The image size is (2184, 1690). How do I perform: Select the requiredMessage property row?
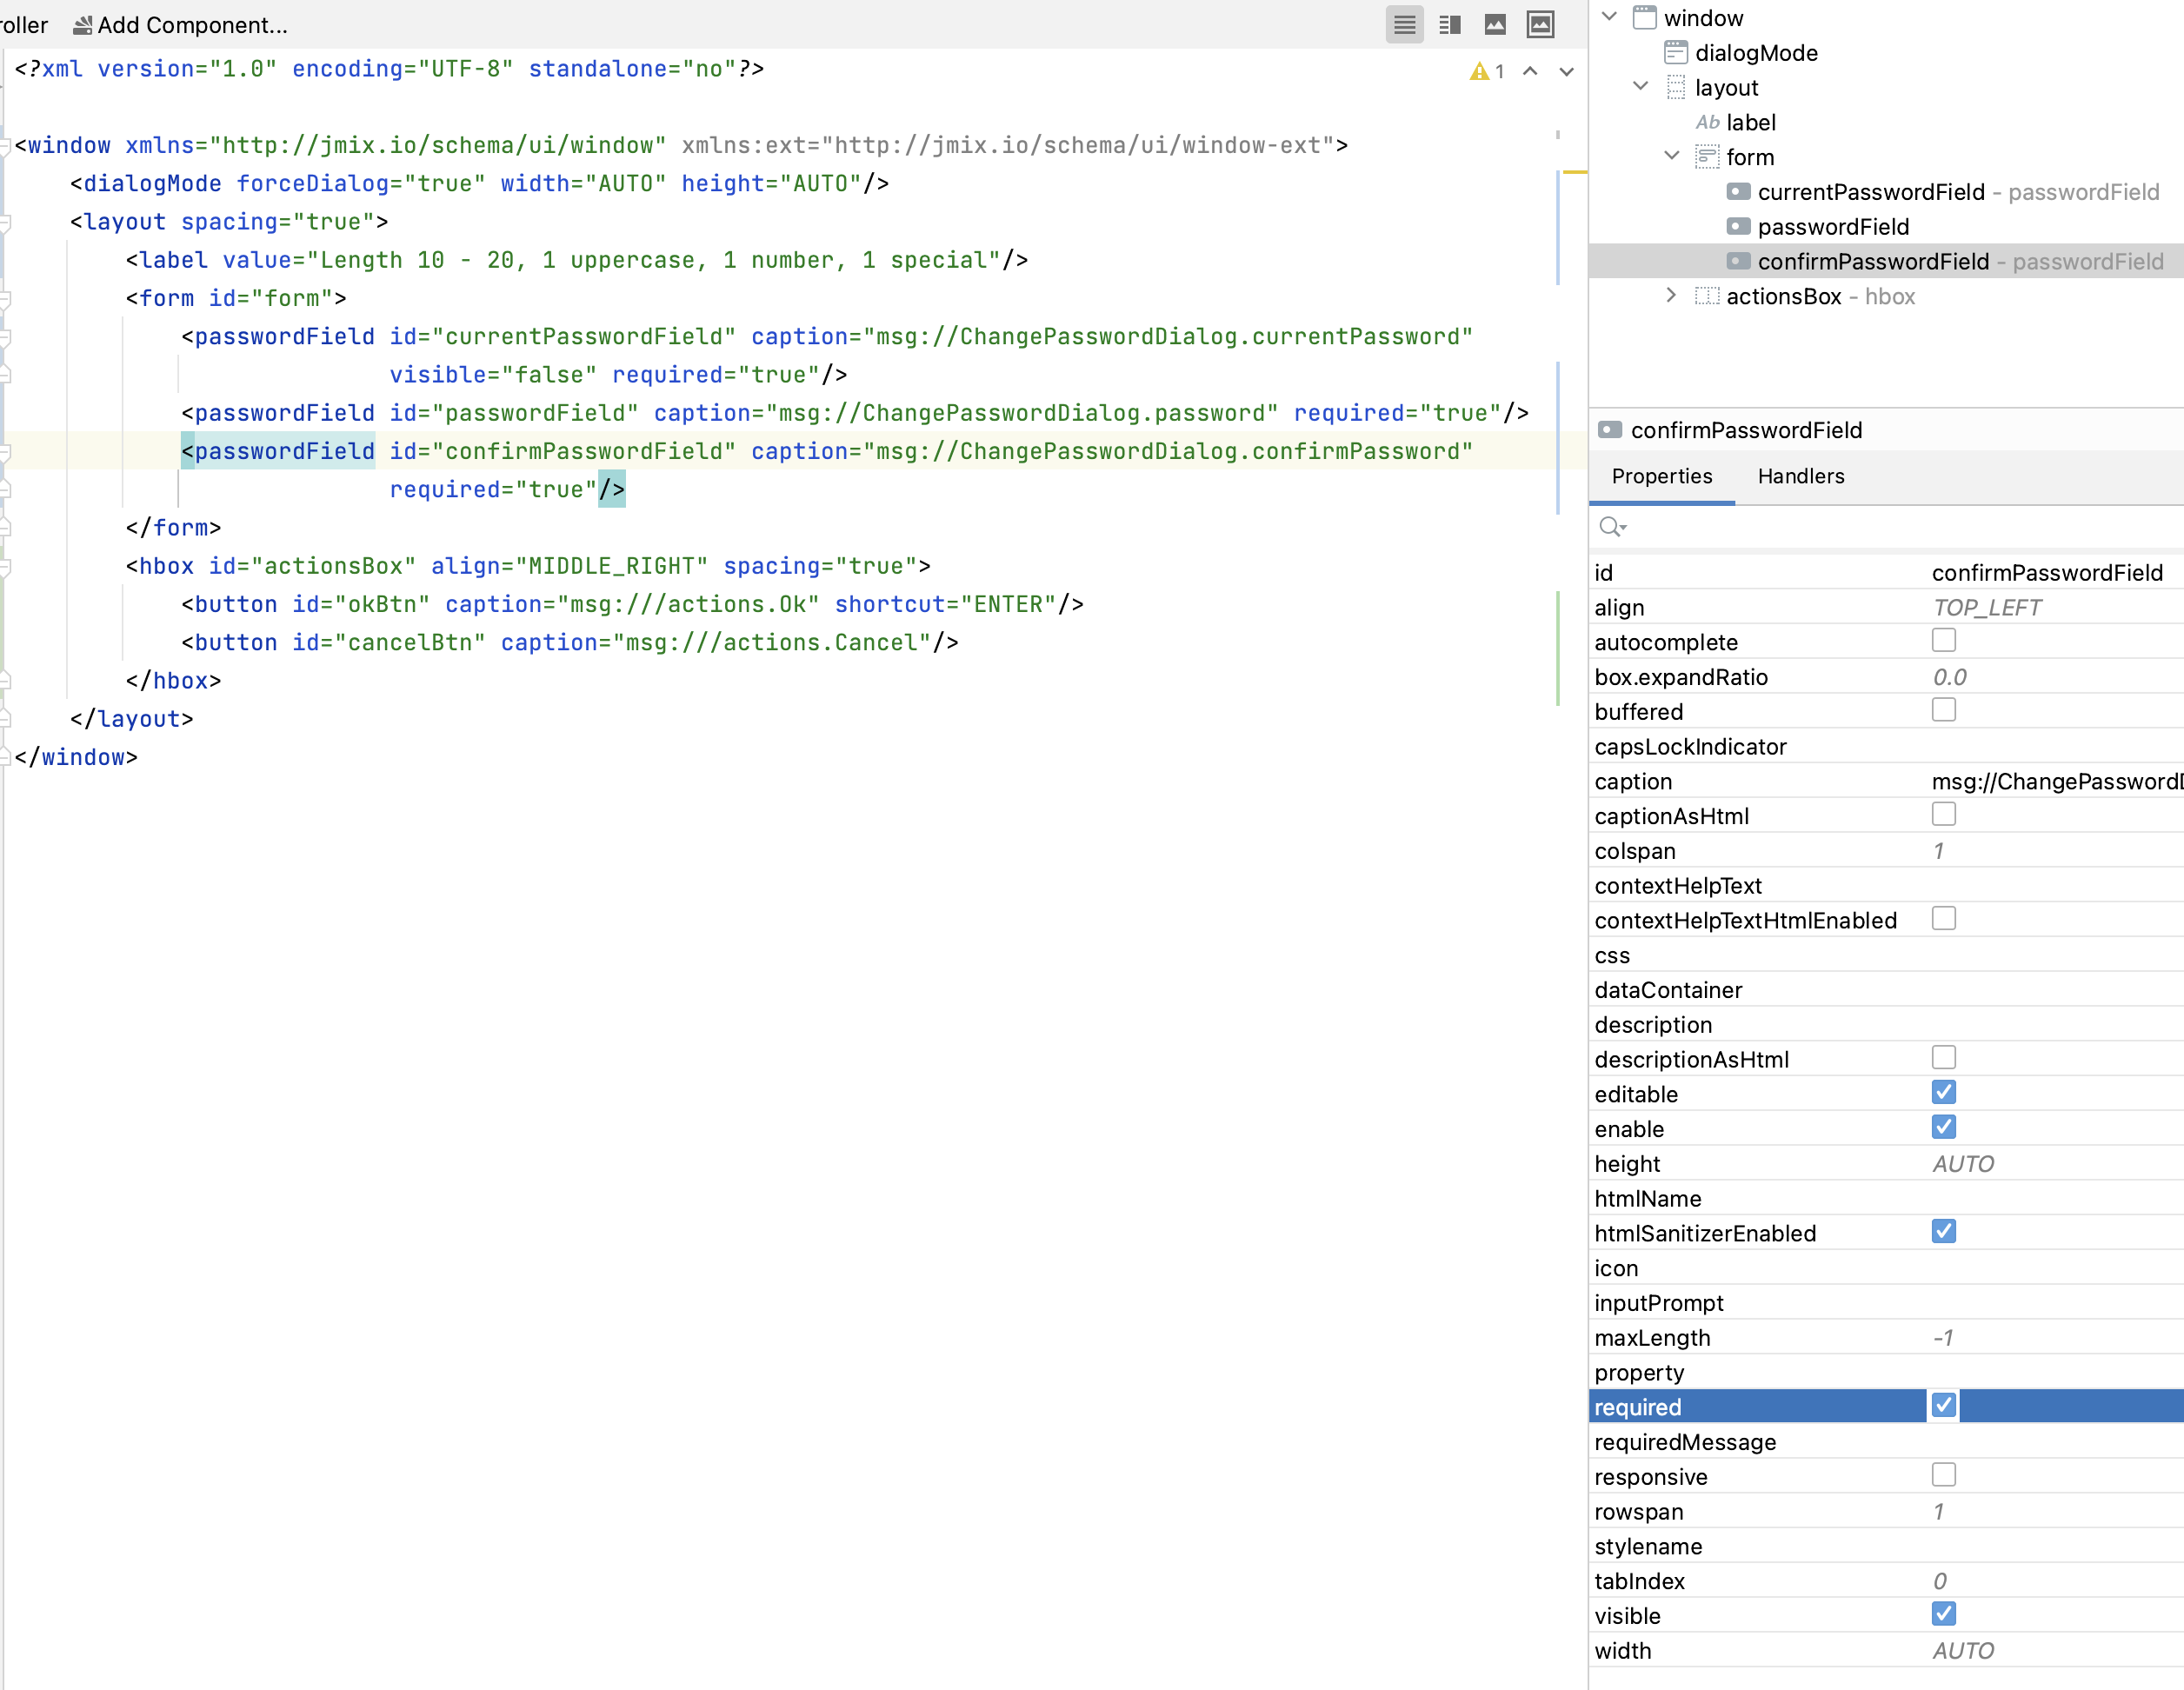[1886, 1442]
